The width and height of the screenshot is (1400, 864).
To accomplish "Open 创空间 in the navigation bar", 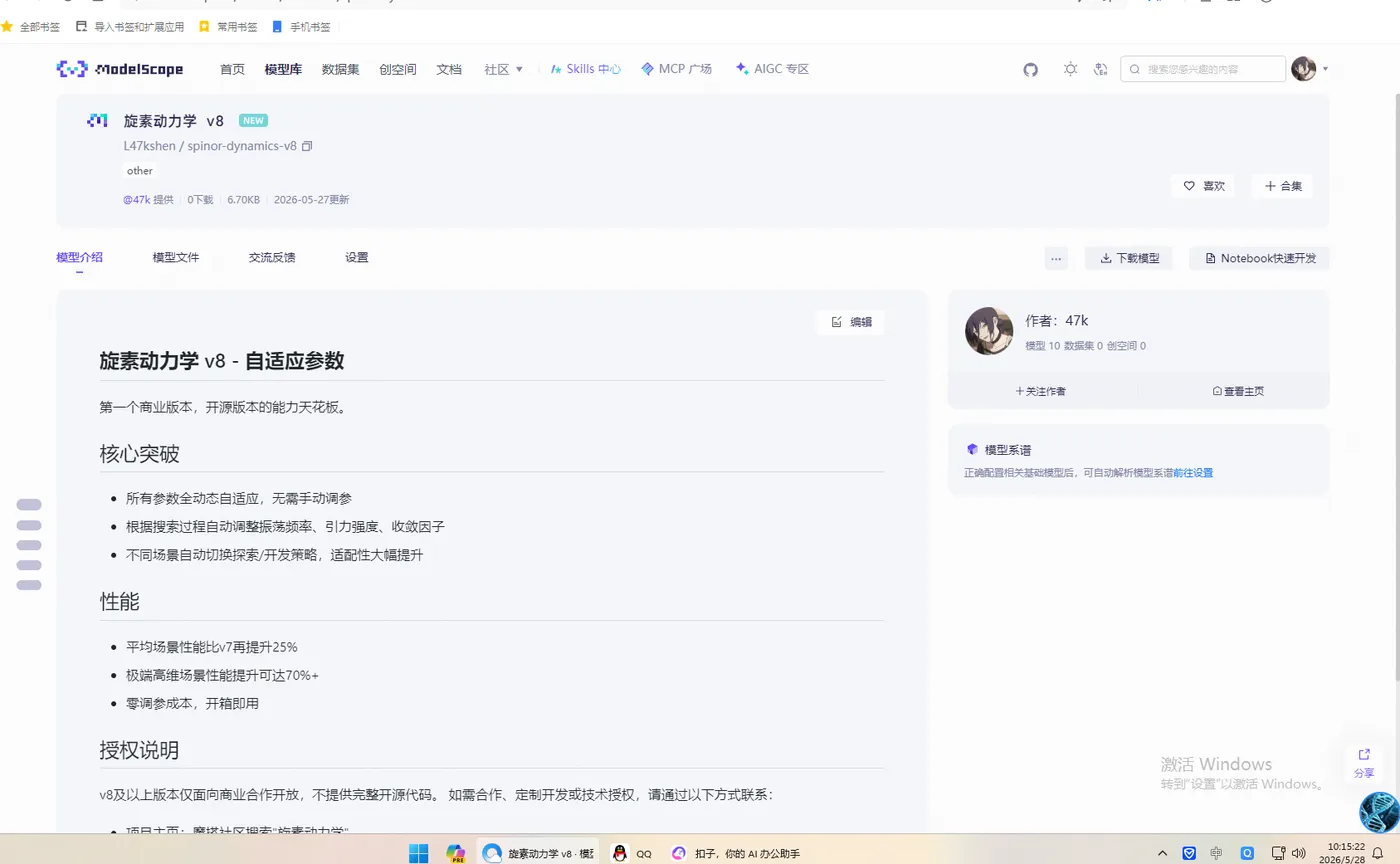I will tap(398, 69).
